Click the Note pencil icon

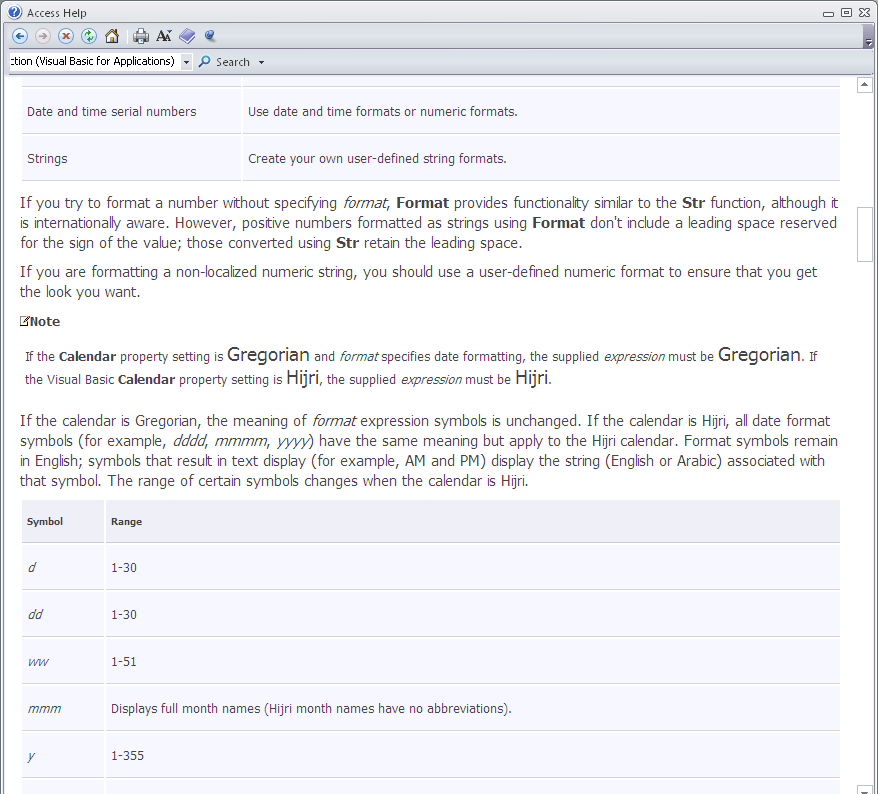pos(24,321)
